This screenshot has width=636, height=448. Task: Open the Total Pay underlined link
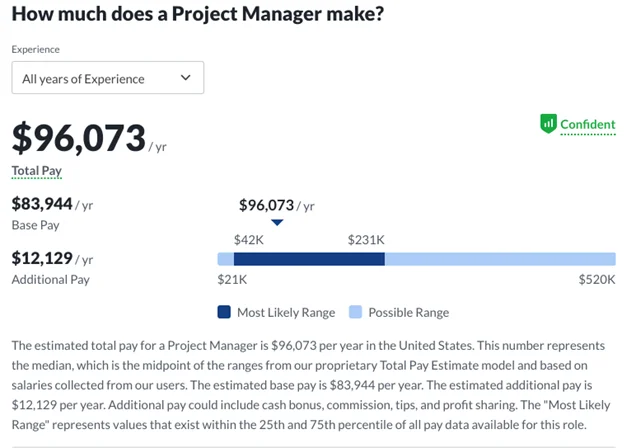point(36,171)
